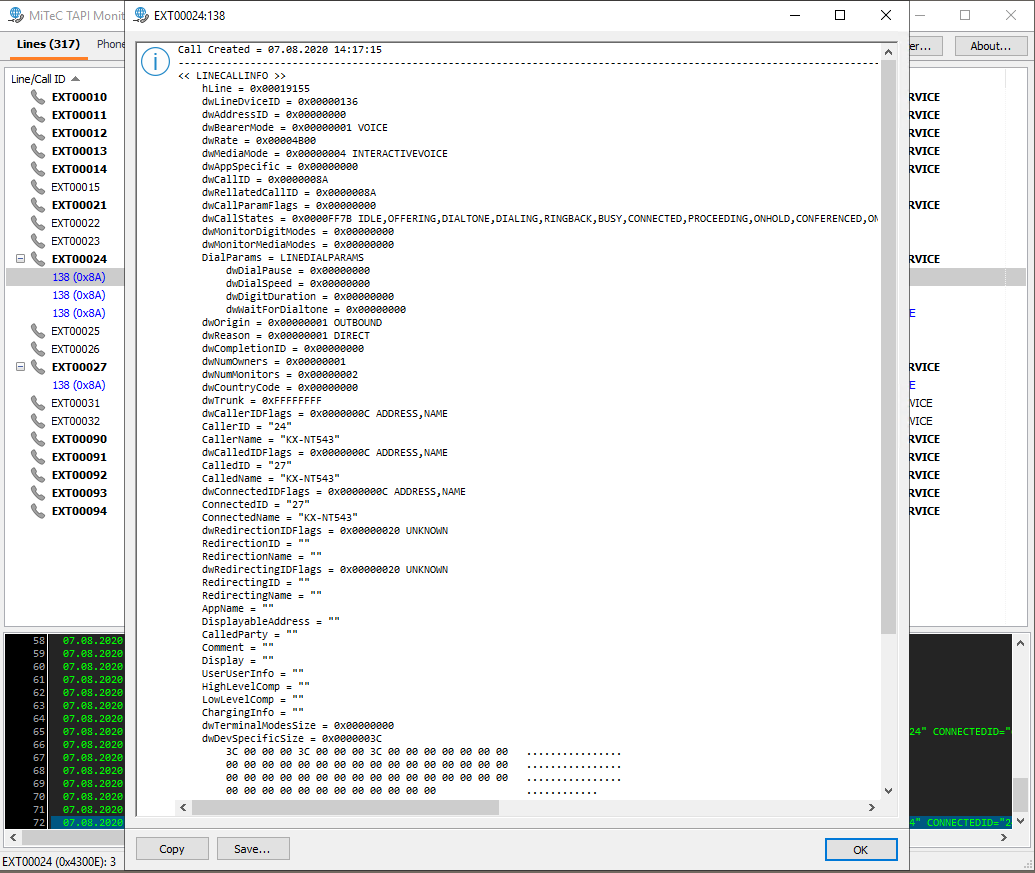Image resolution: width=1035 pixels, height=873 pixels.
Task: Click the phone icon beside EXT00031
Action: coord(38,403)
